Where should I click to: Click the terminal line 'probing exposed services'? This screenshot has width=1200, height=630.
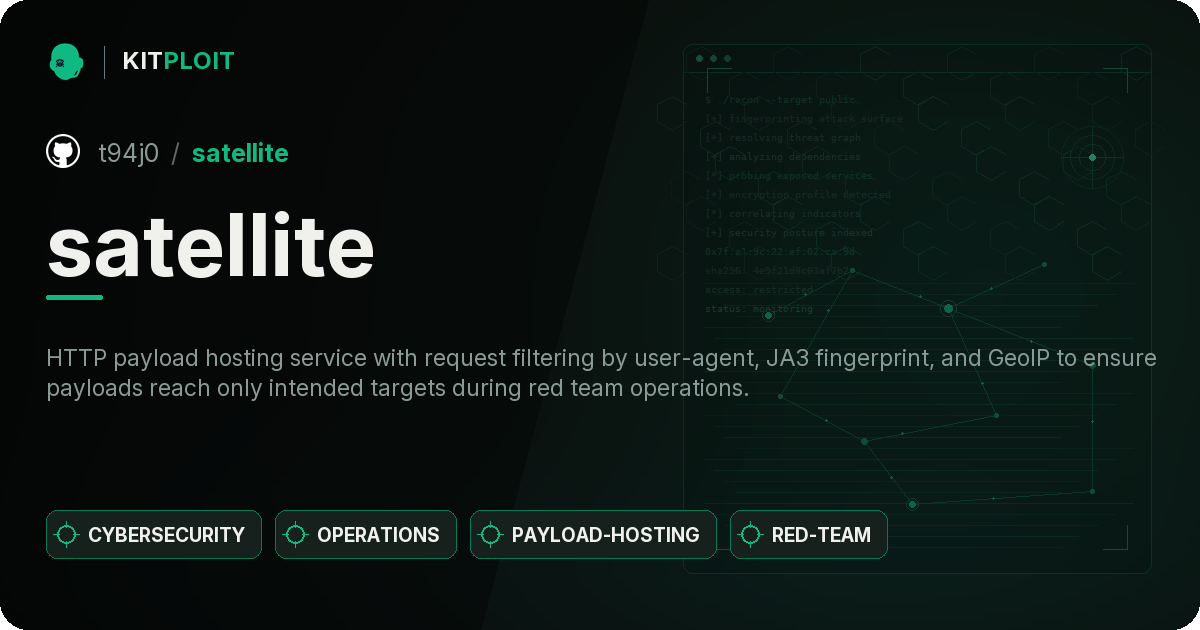coord(790,176)
